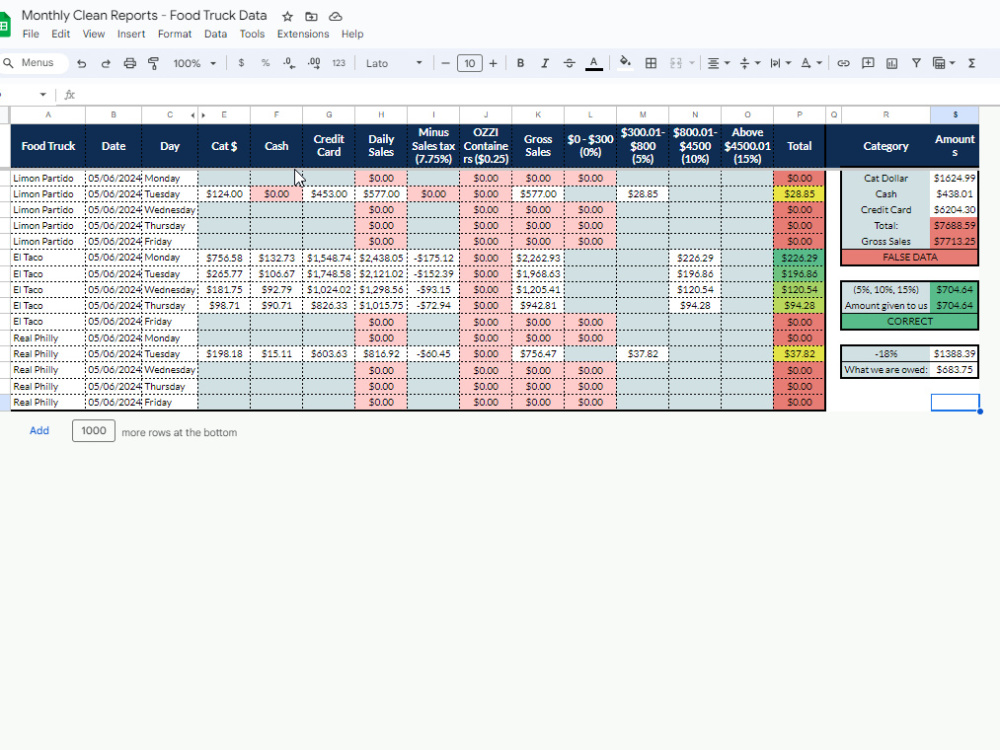Open the Lato font dropdown

[393, 63]
